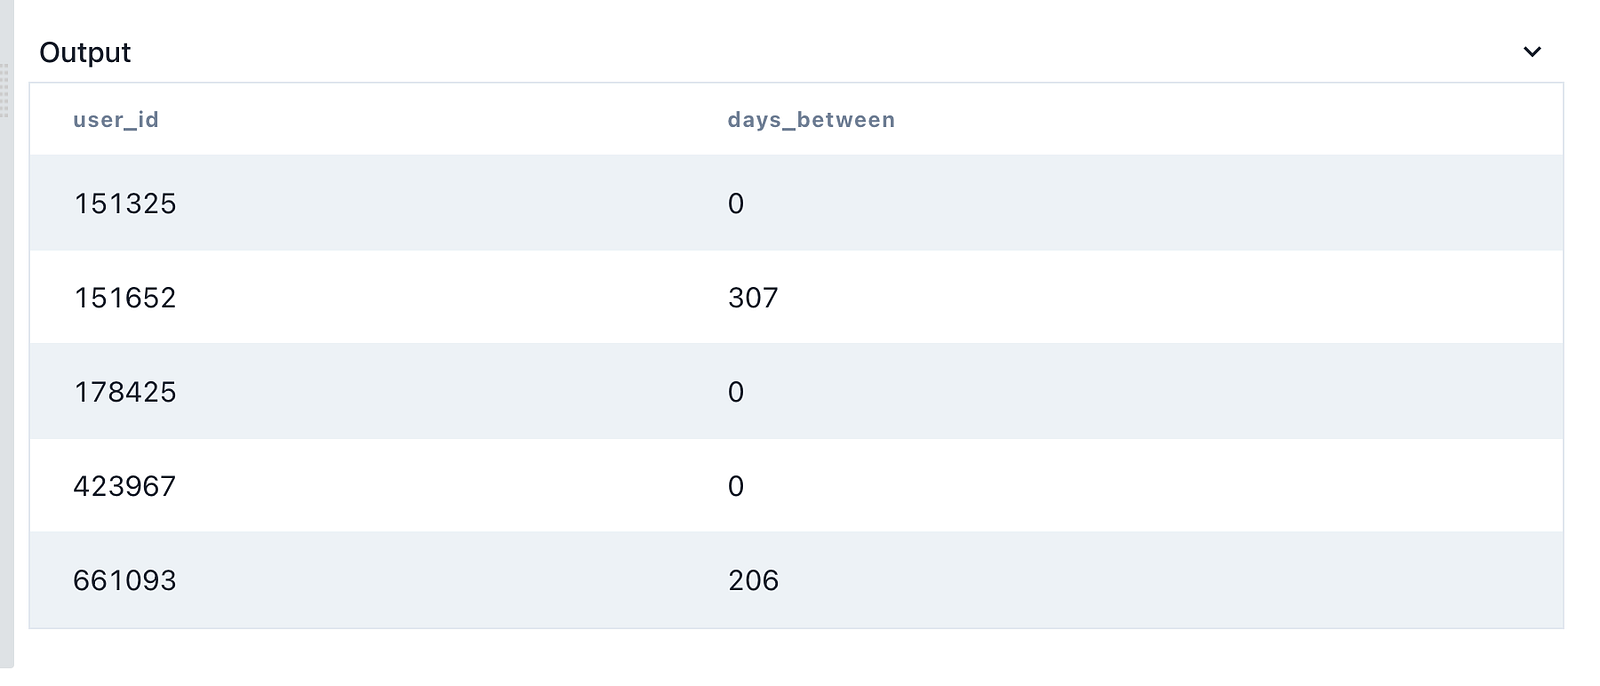Click the Output panel title

85,52
